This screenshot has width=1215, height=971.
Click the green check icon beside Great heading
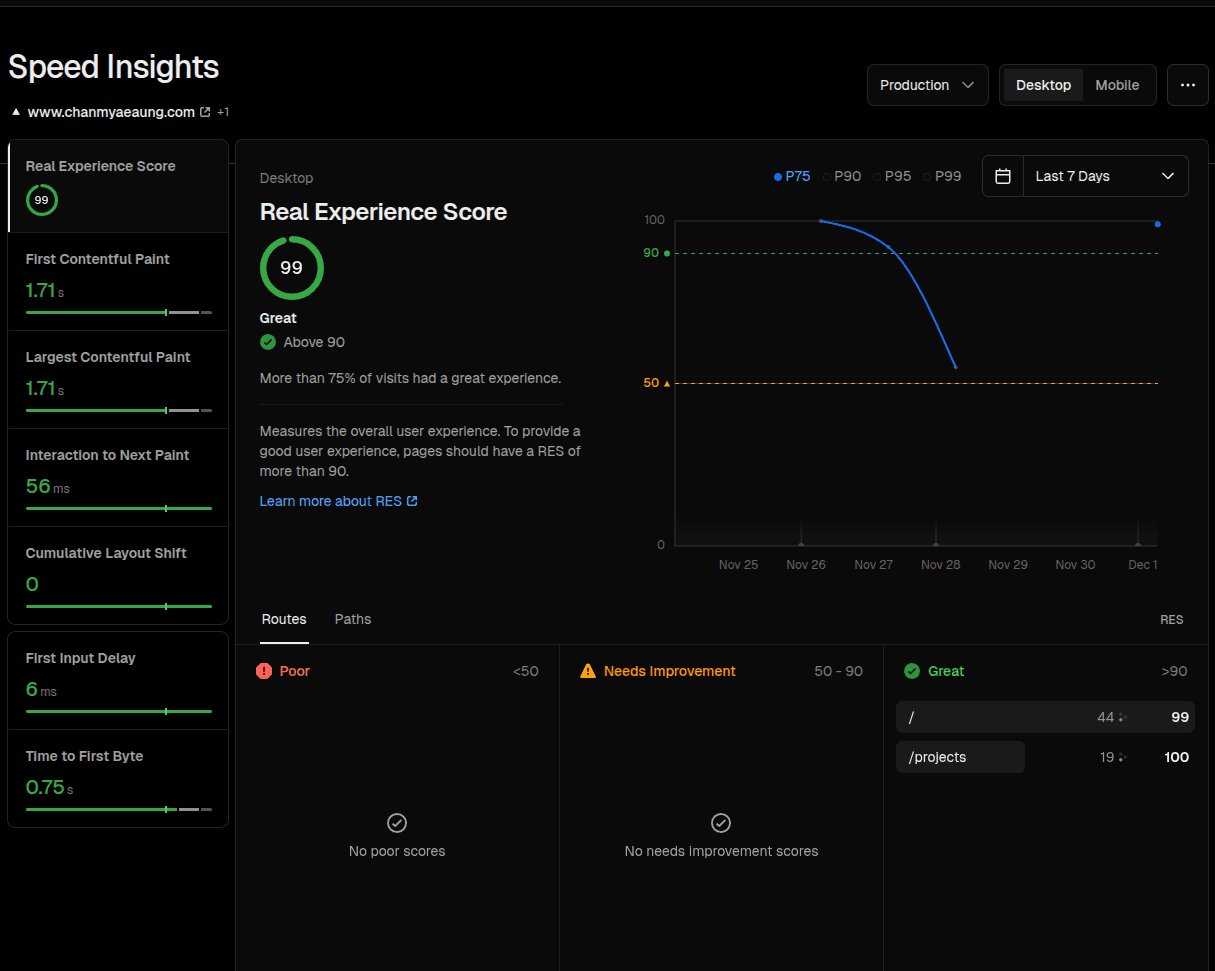coord(913,671)
